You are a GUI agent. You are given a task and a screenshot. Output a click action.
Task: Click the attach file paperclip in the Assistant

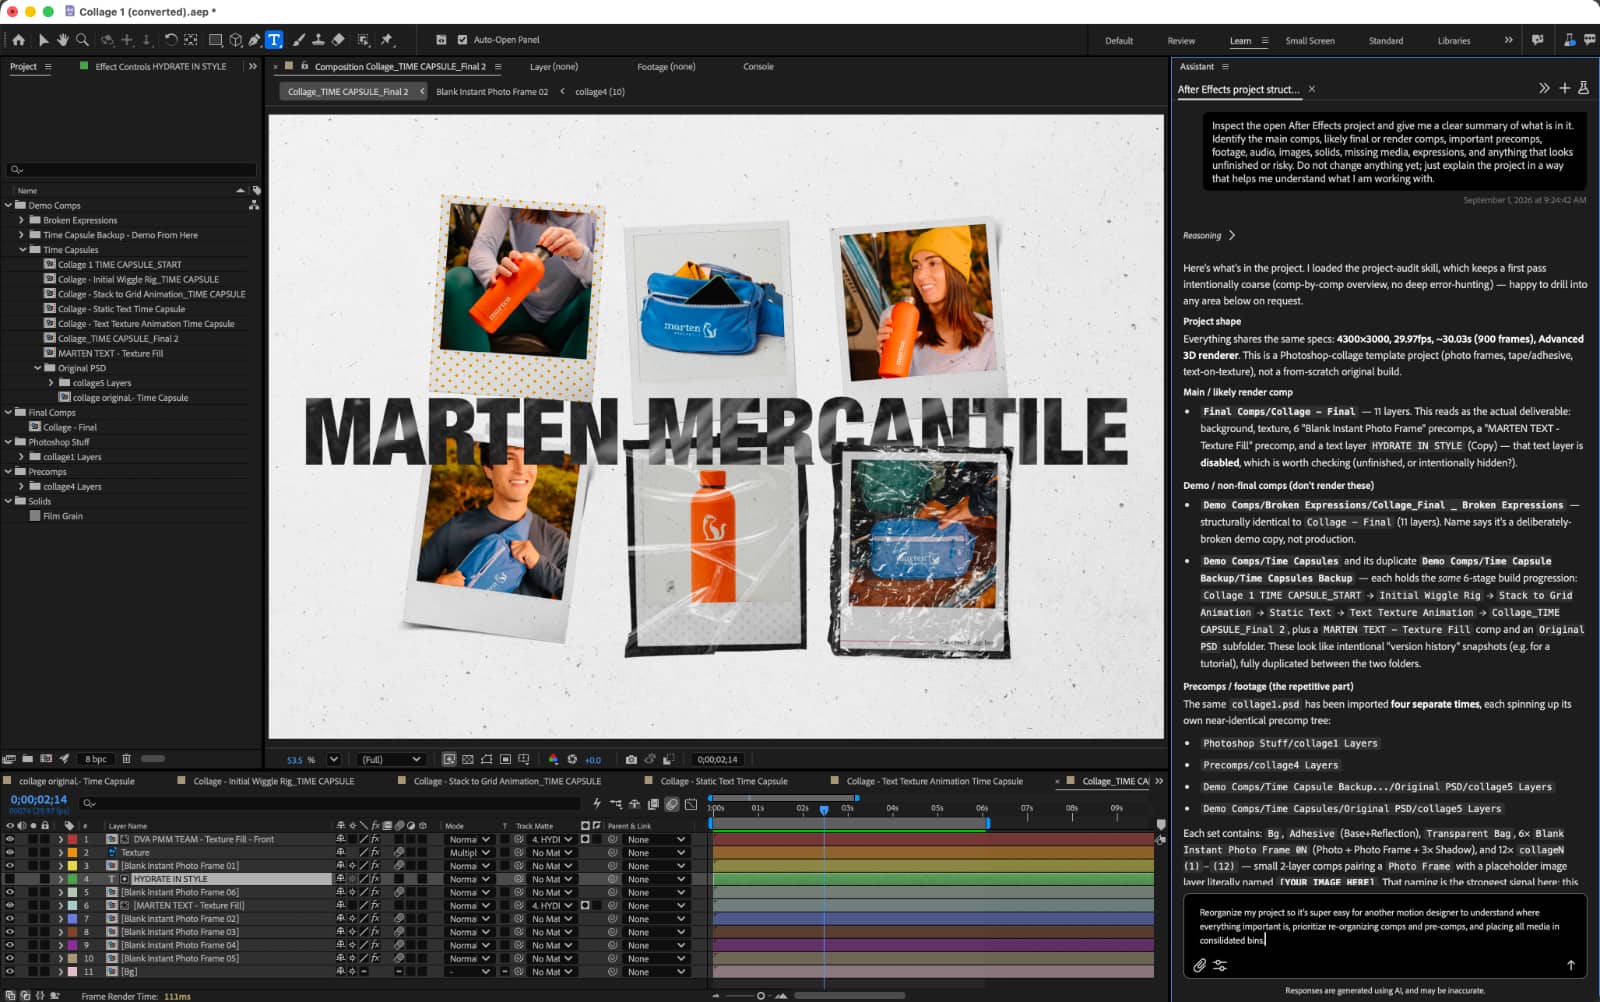[1200, 965]
